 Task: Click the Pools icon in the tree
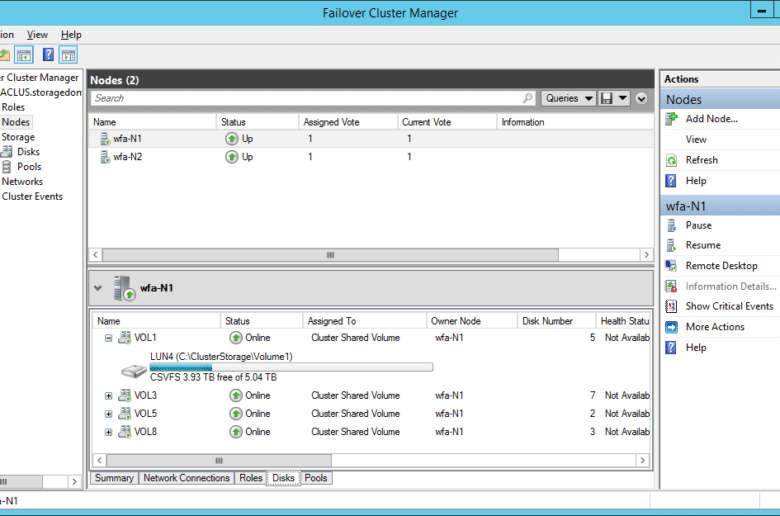[x=6, y=167]
